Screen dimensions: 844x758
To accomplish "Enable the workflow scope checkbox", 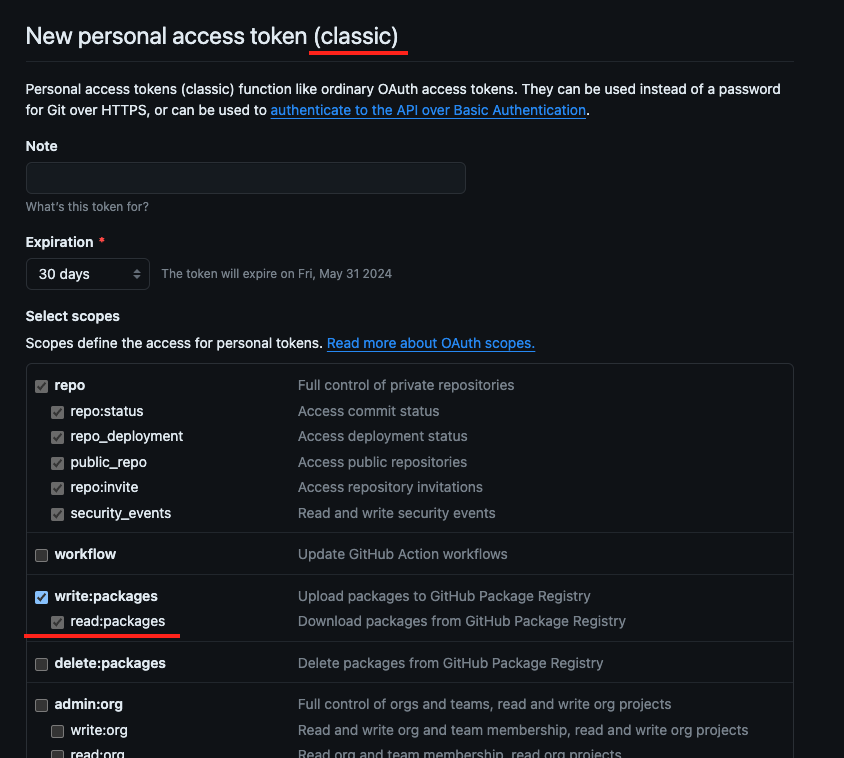I will [41, 555].
